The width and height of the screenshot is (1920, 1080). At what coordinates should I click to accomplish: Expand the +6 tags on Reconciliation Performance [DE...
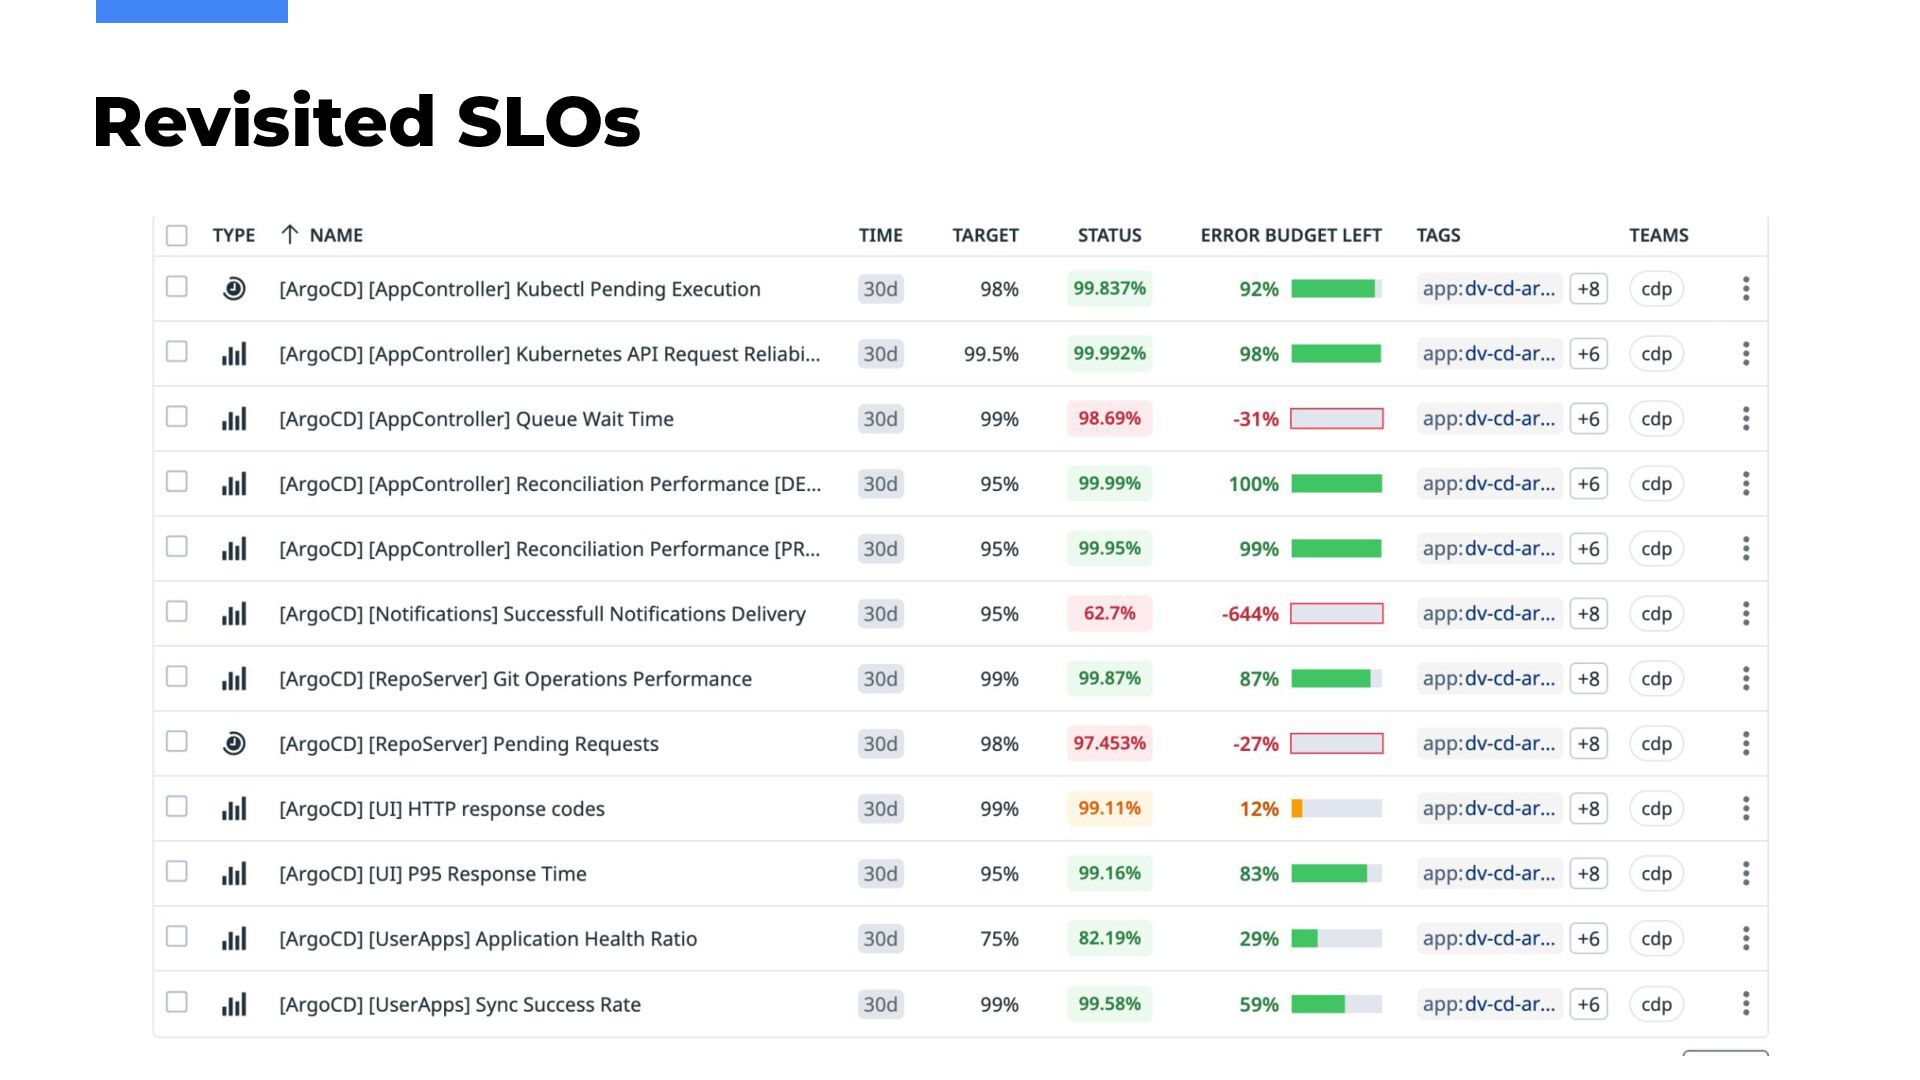[1589, 484]
